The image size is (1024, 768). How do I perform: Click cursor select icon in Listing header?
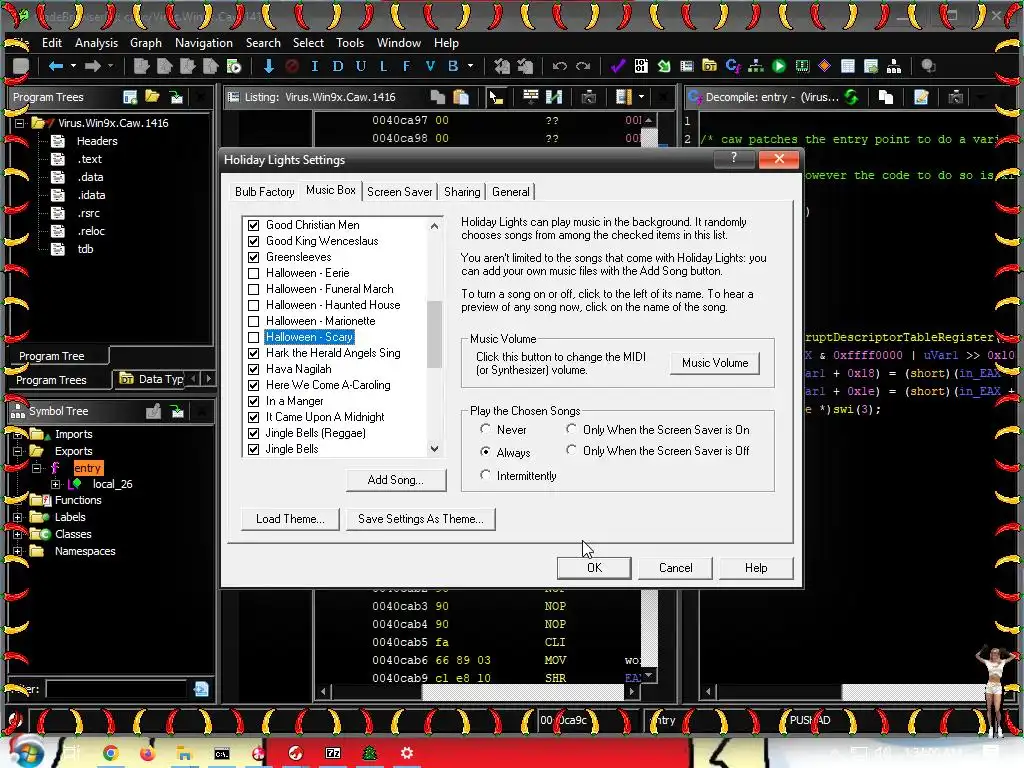click(496, 97)
